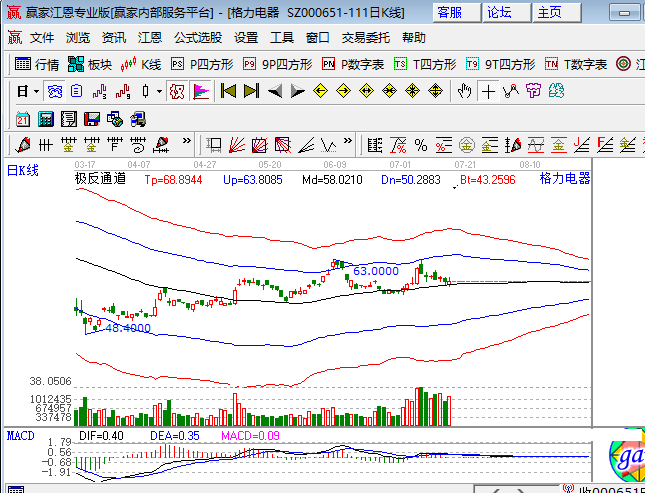Open the 行情 quotes view

coord(37,64)
